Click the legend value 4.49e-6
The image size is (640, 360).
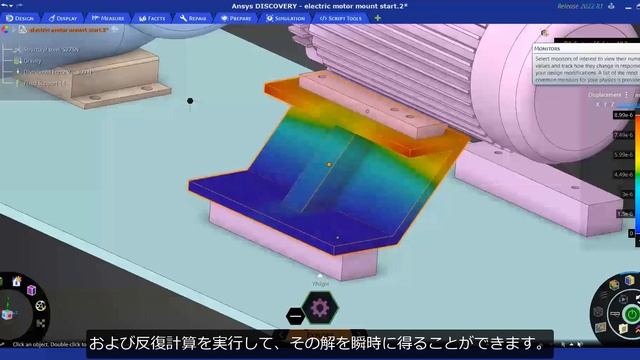(x=624, y=175)
